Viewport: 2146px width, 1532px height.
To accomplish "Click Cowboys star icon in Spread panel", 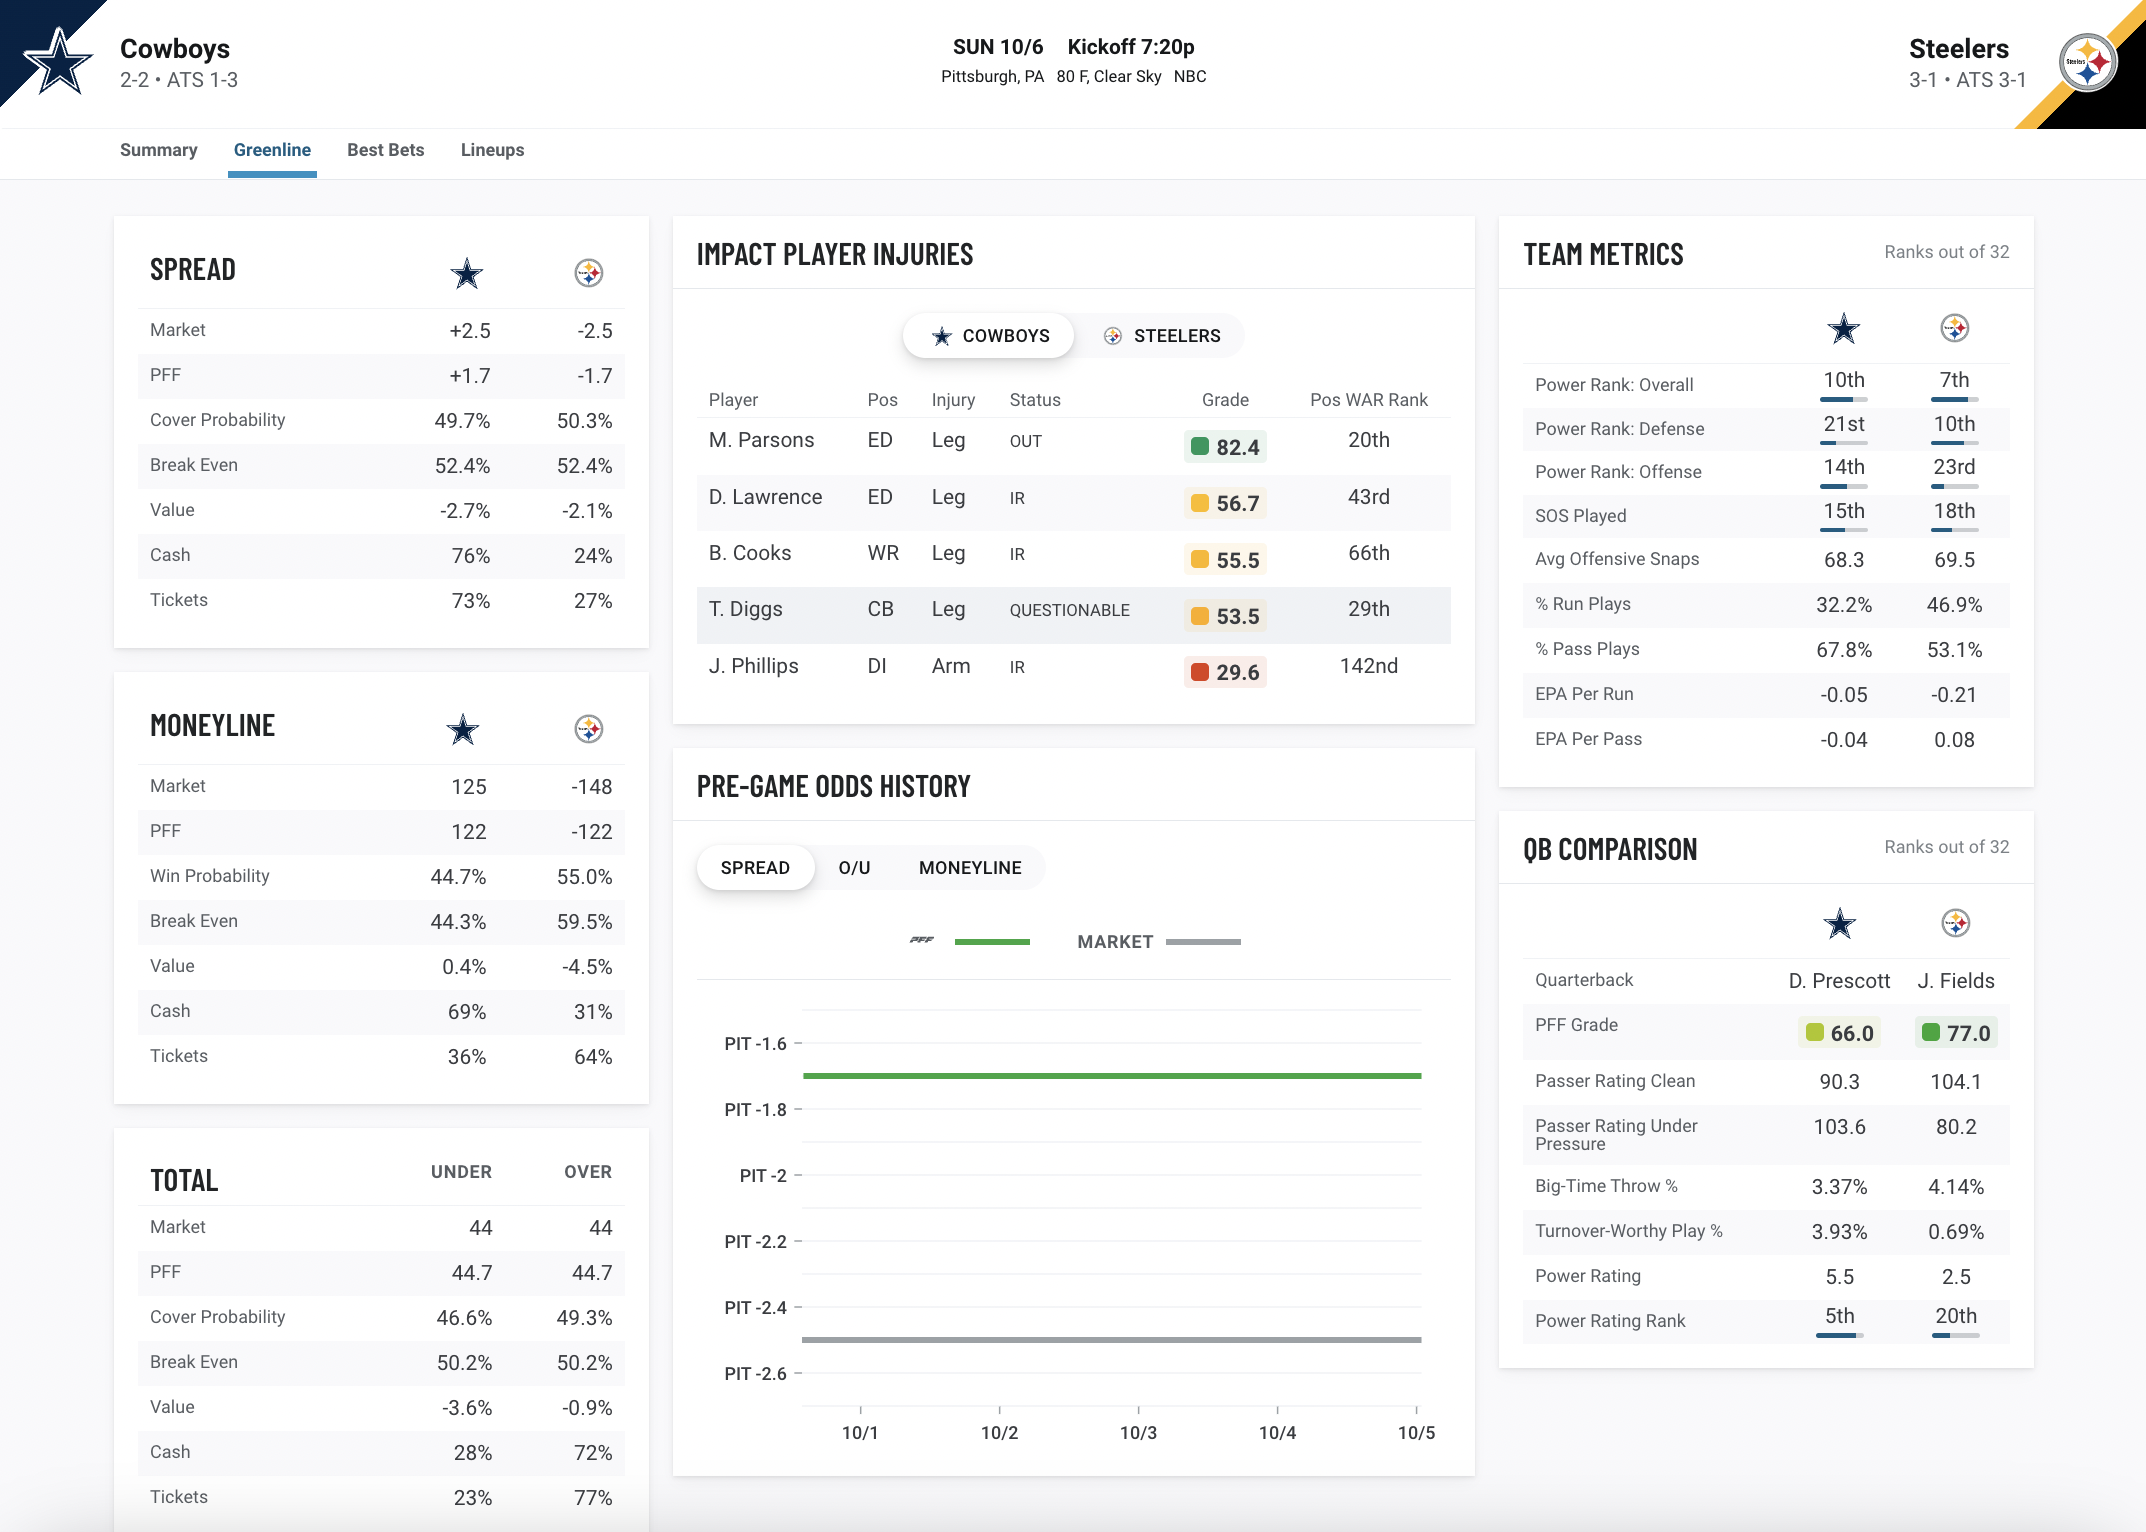I will coord(466,273).
